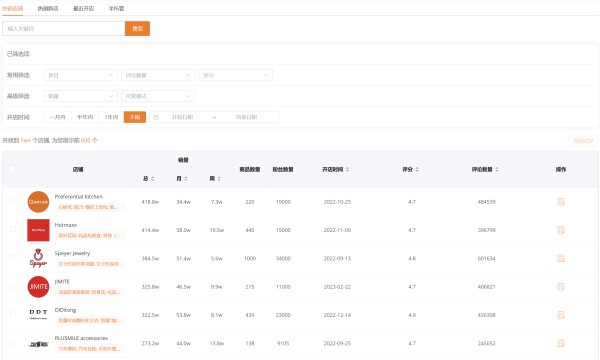Image resolution: width=600 pixels, height=360 pixels.
Task: Open details icon for Preferential Kitchen row
Action: click(561, 202)
